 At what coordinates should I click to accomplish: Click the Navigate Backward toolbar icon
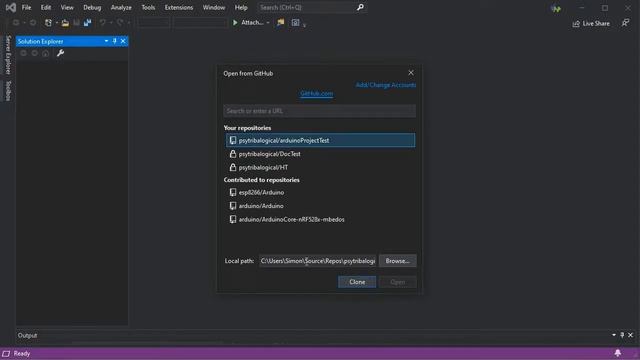[x=16, y=23]
